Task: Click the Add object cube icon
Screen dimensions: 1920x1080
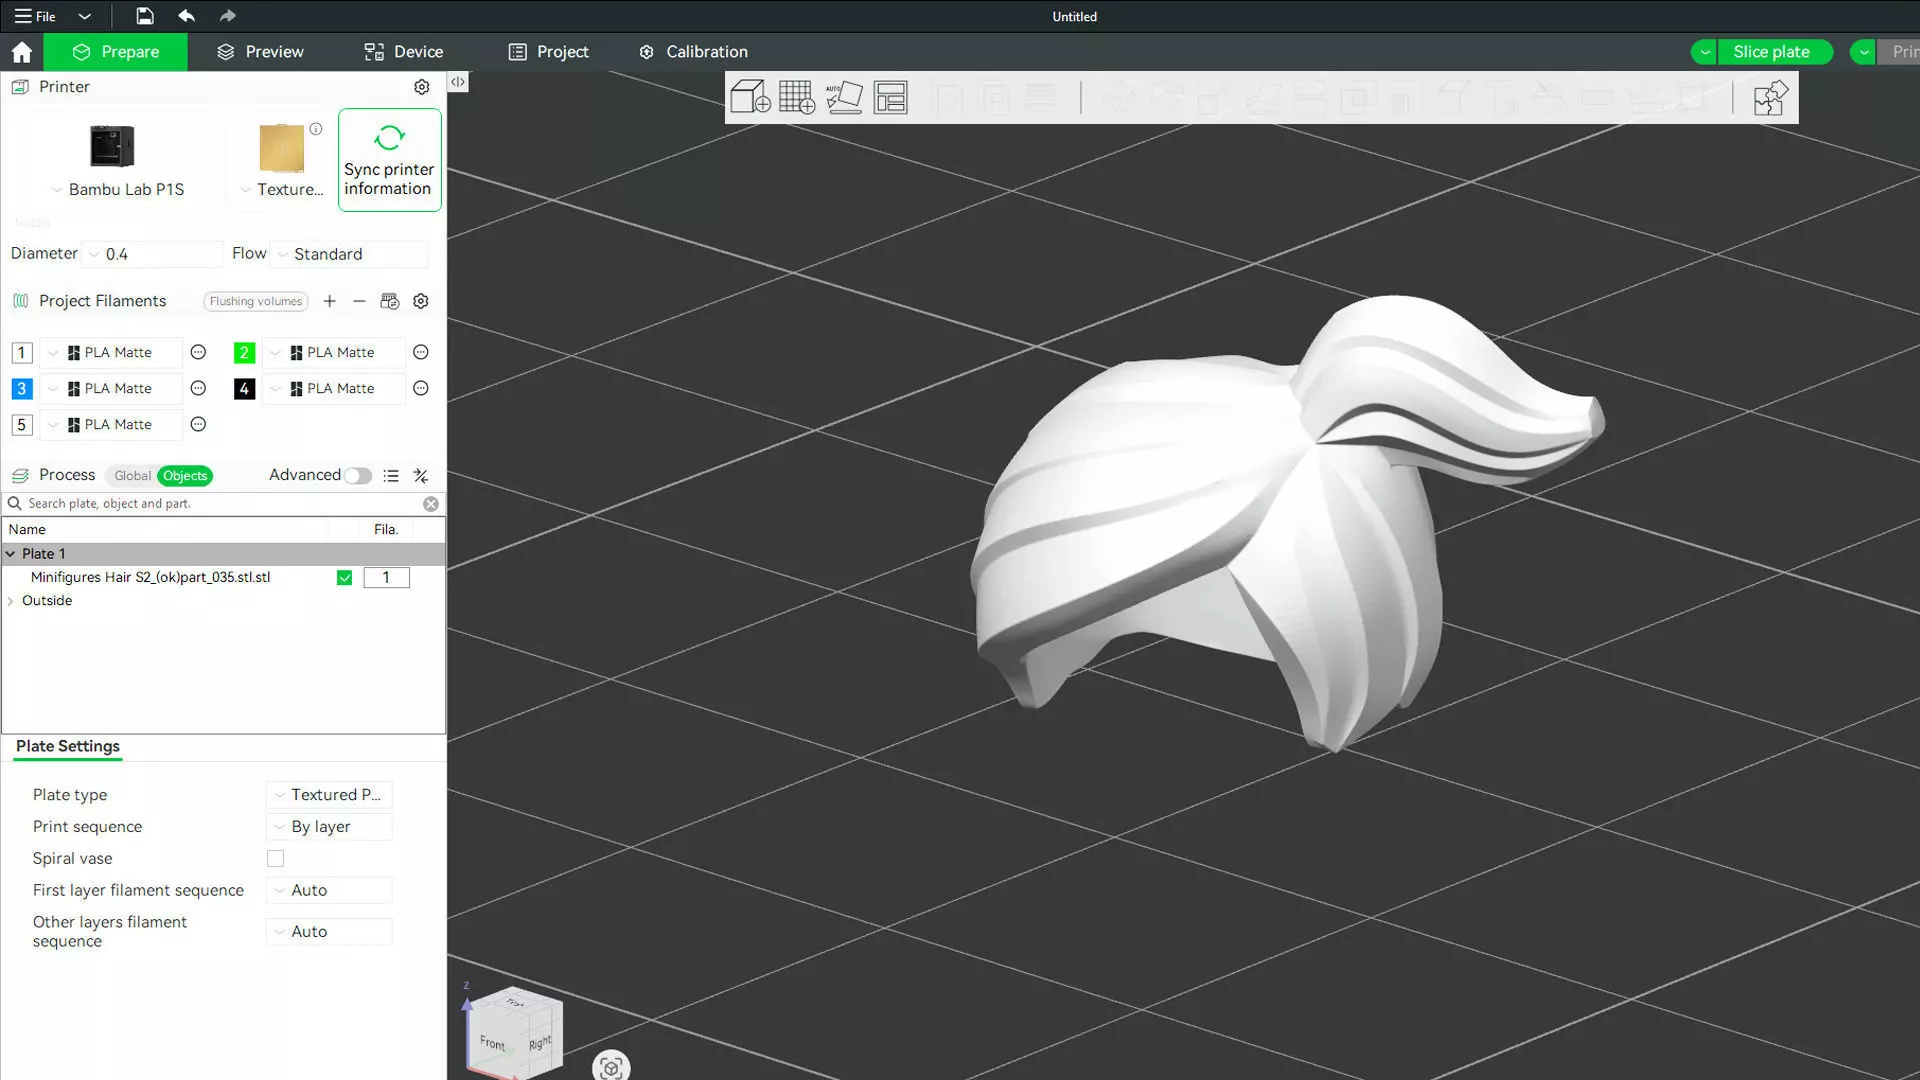Action: coord(749,97)
